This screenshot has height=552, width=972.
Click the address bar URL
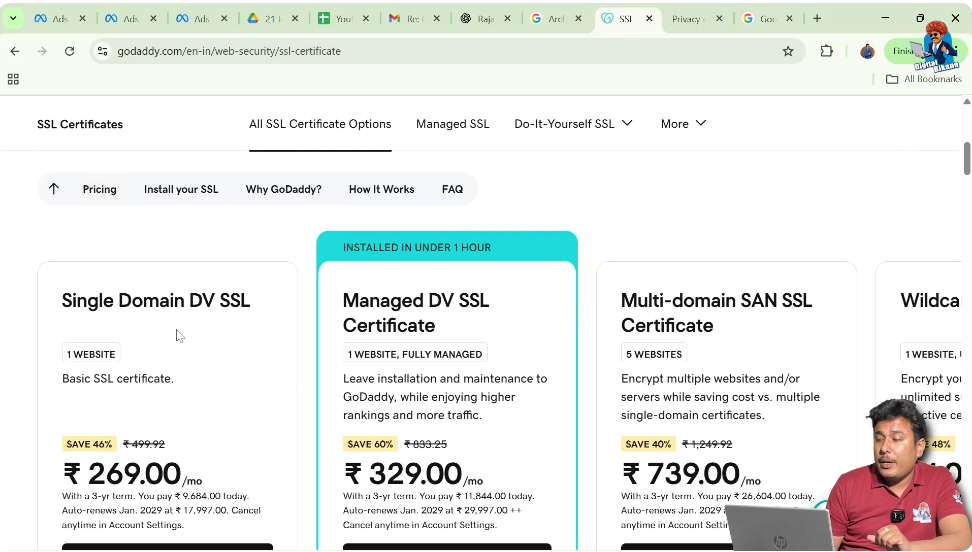point(229,51)
